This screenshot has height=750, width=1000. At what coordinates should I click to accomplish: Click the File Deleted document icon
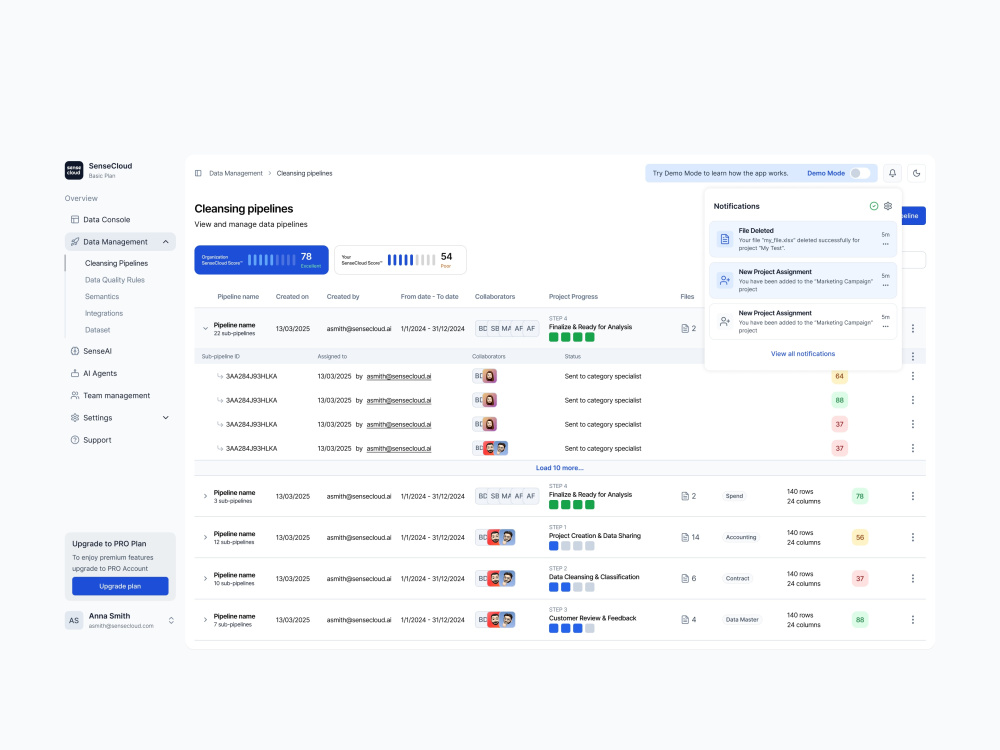point(725,239)
